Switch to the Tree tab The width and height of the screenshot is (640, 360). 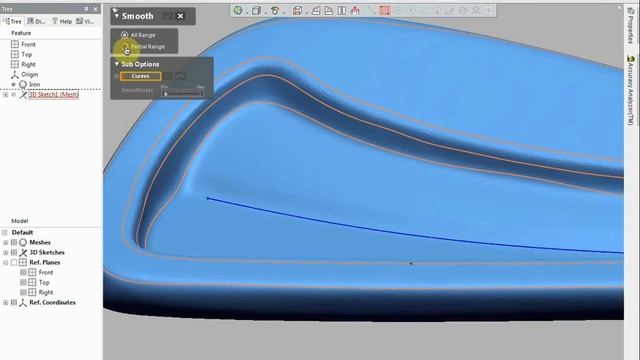tap(13, 21)
